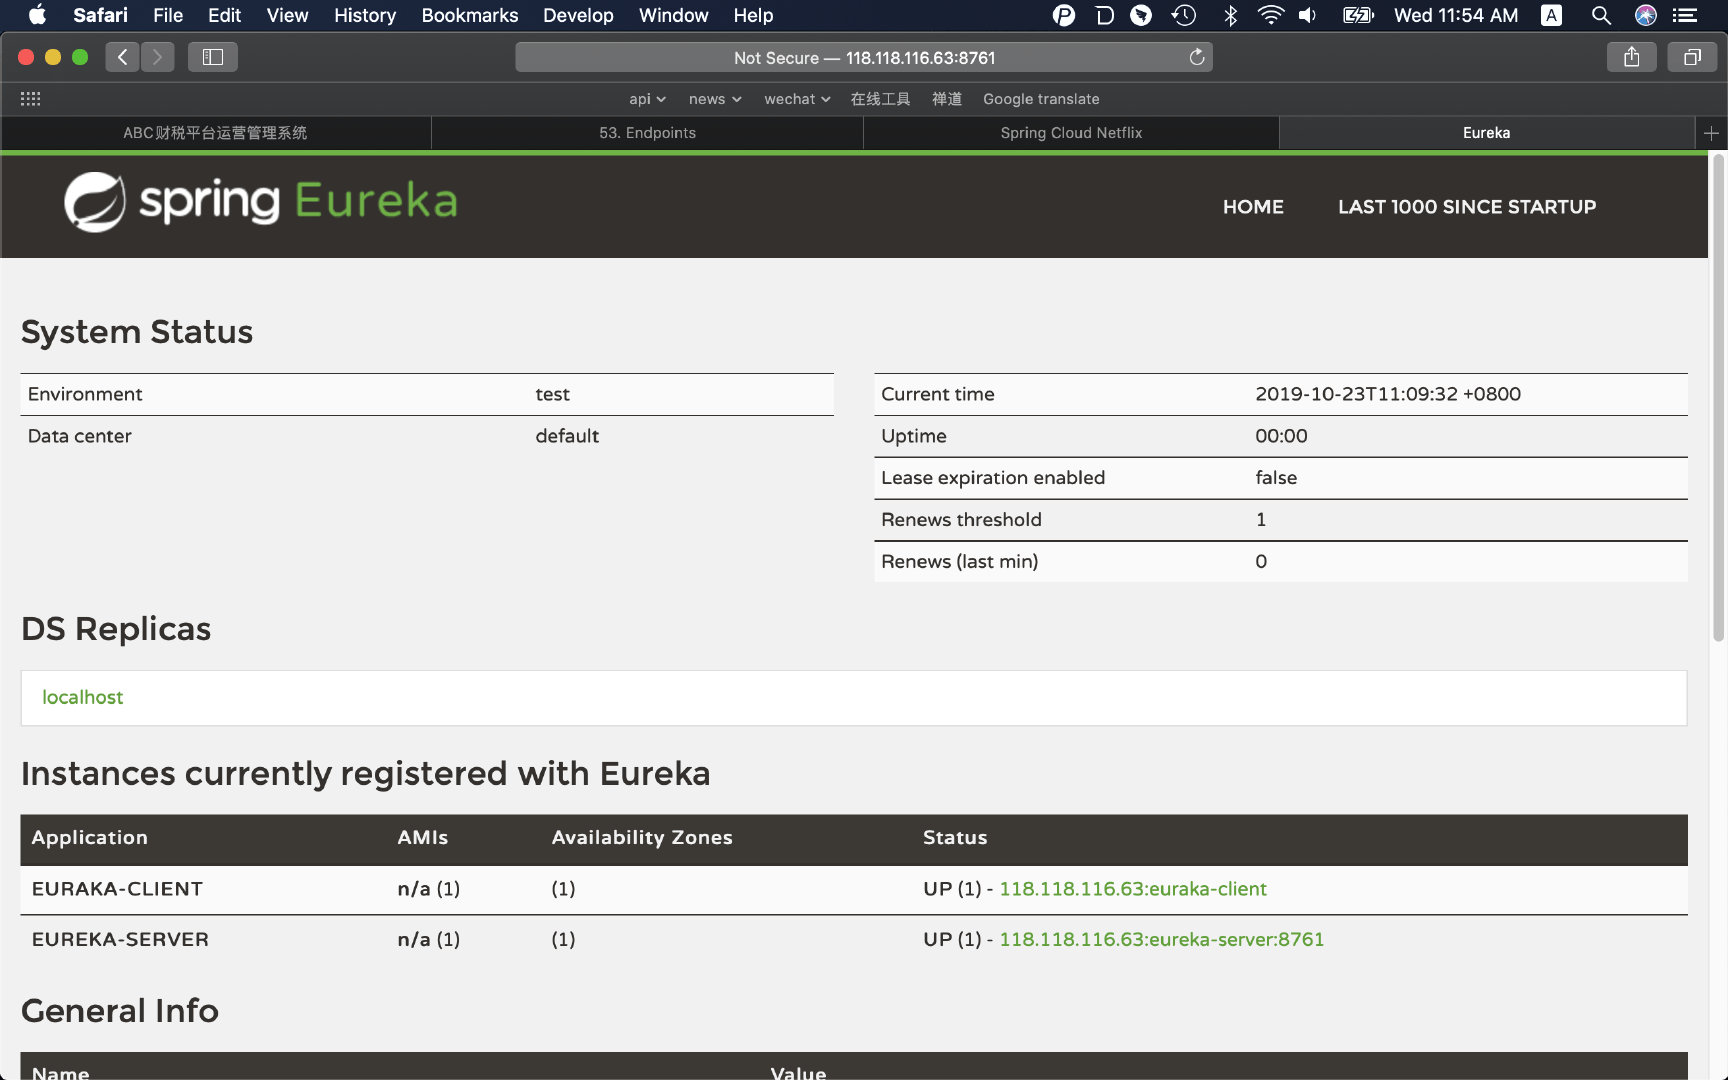This screenshot has height=1080, width=1728.
Task: Open the View menu
Action: tap(287, 15)
